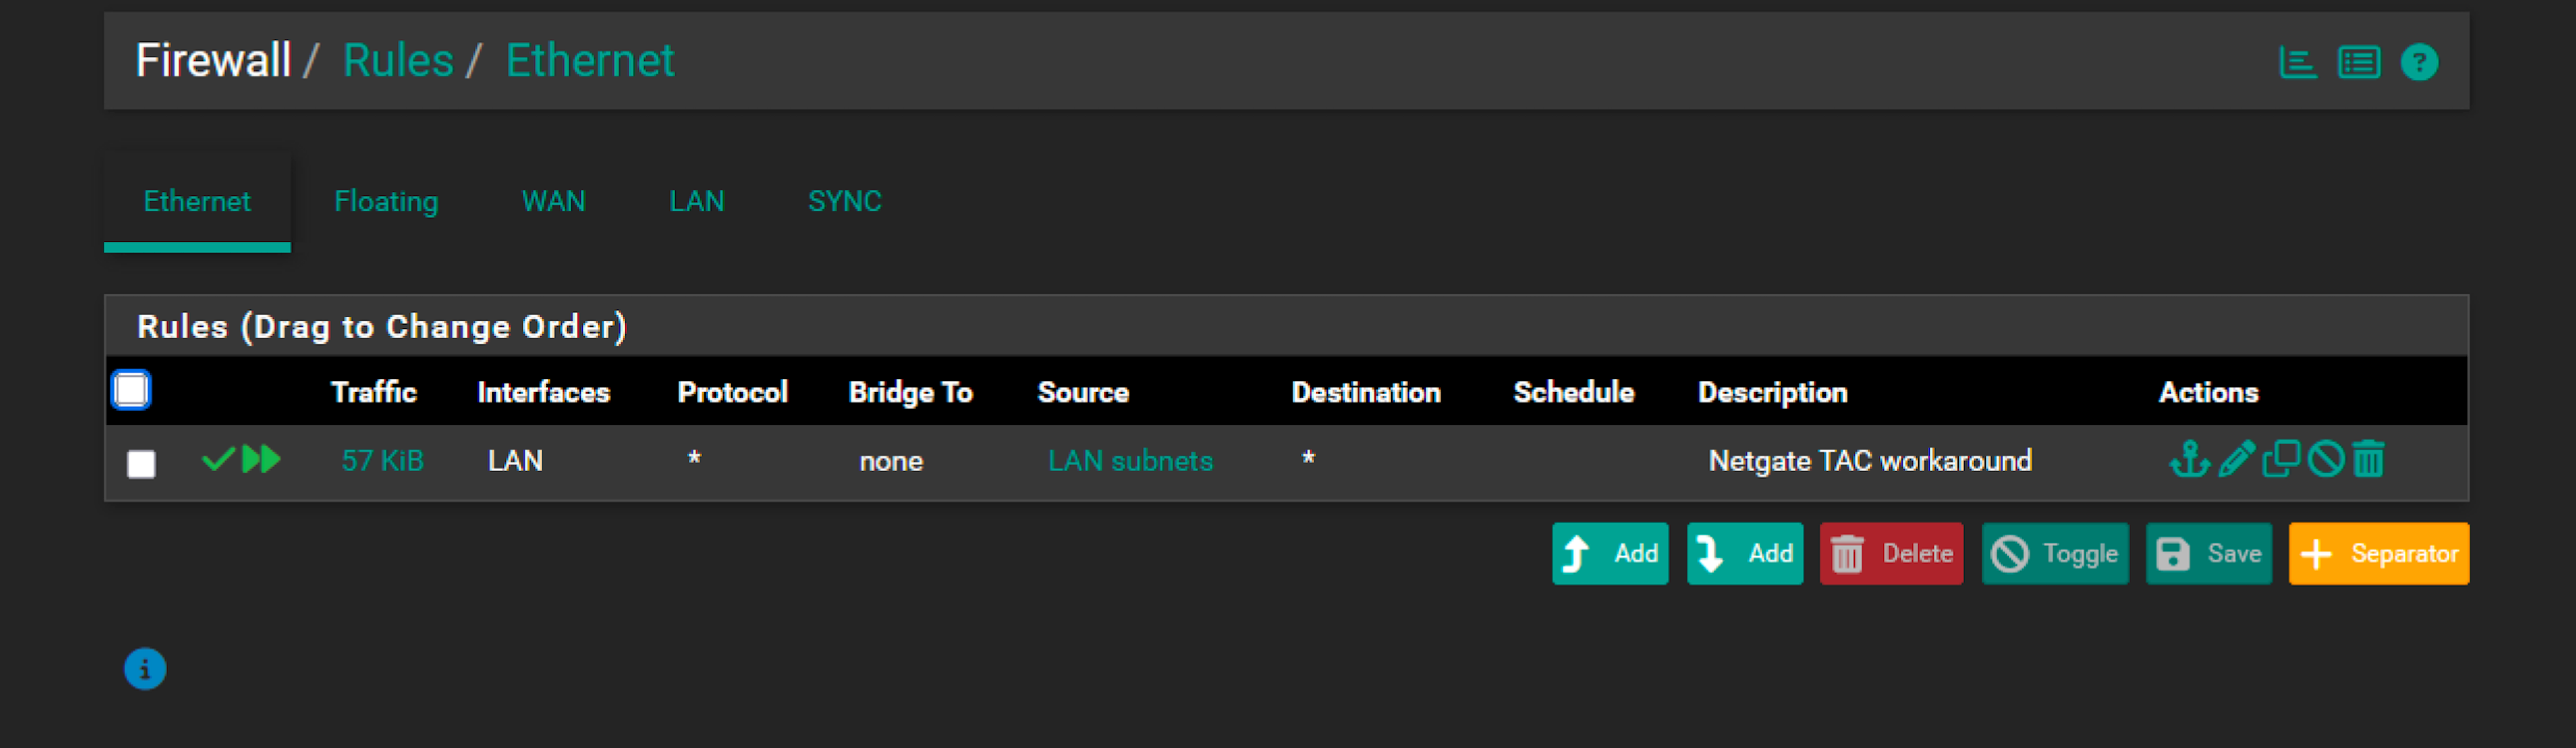
Task: Delete the rule using the row's trash icon
Action: click(2368, 460)
